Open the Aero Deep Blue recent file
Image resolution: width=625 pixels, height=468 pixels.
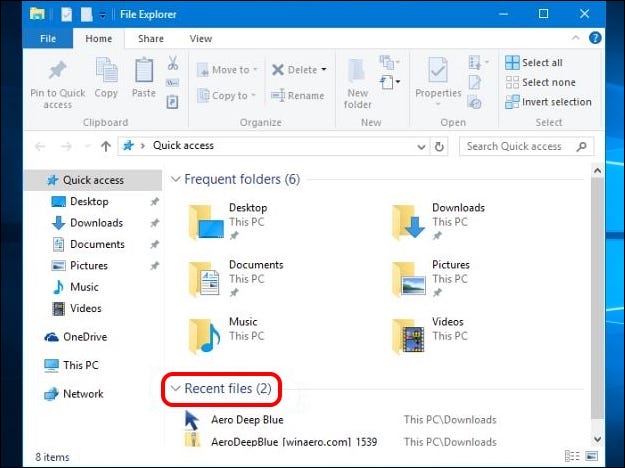340,420
